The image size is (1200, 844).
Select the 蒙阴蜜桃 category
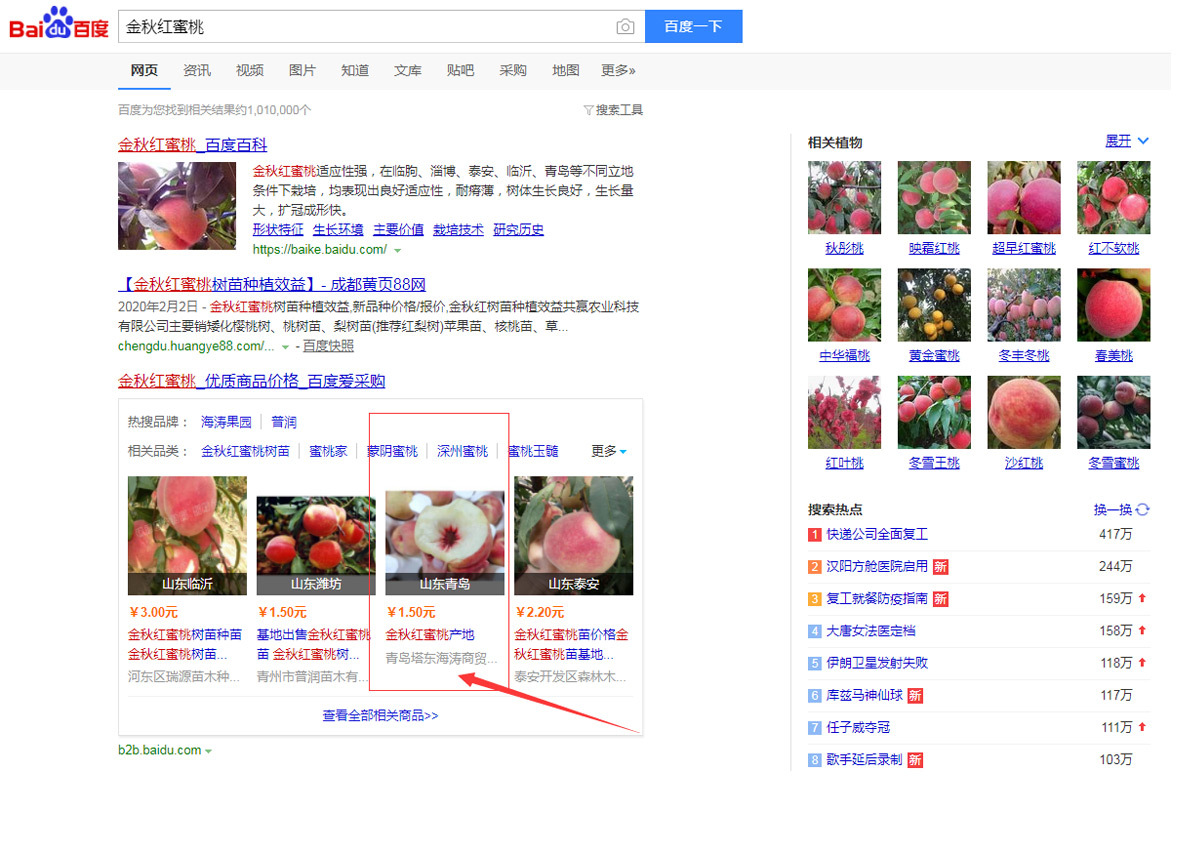coord(392,451)
